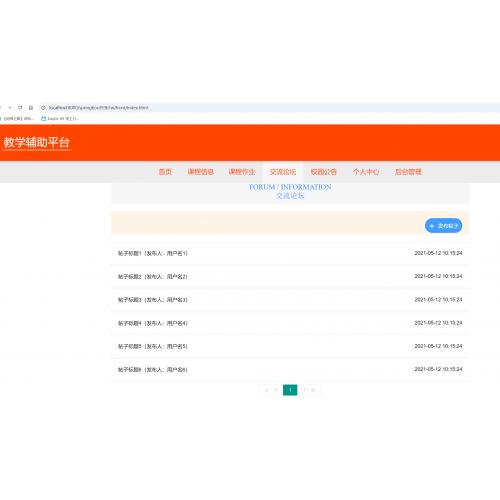The height and width of the screenshot is (500, 500).
Task: Select the 交流论坛 menu tab
Action: point(283,172)
